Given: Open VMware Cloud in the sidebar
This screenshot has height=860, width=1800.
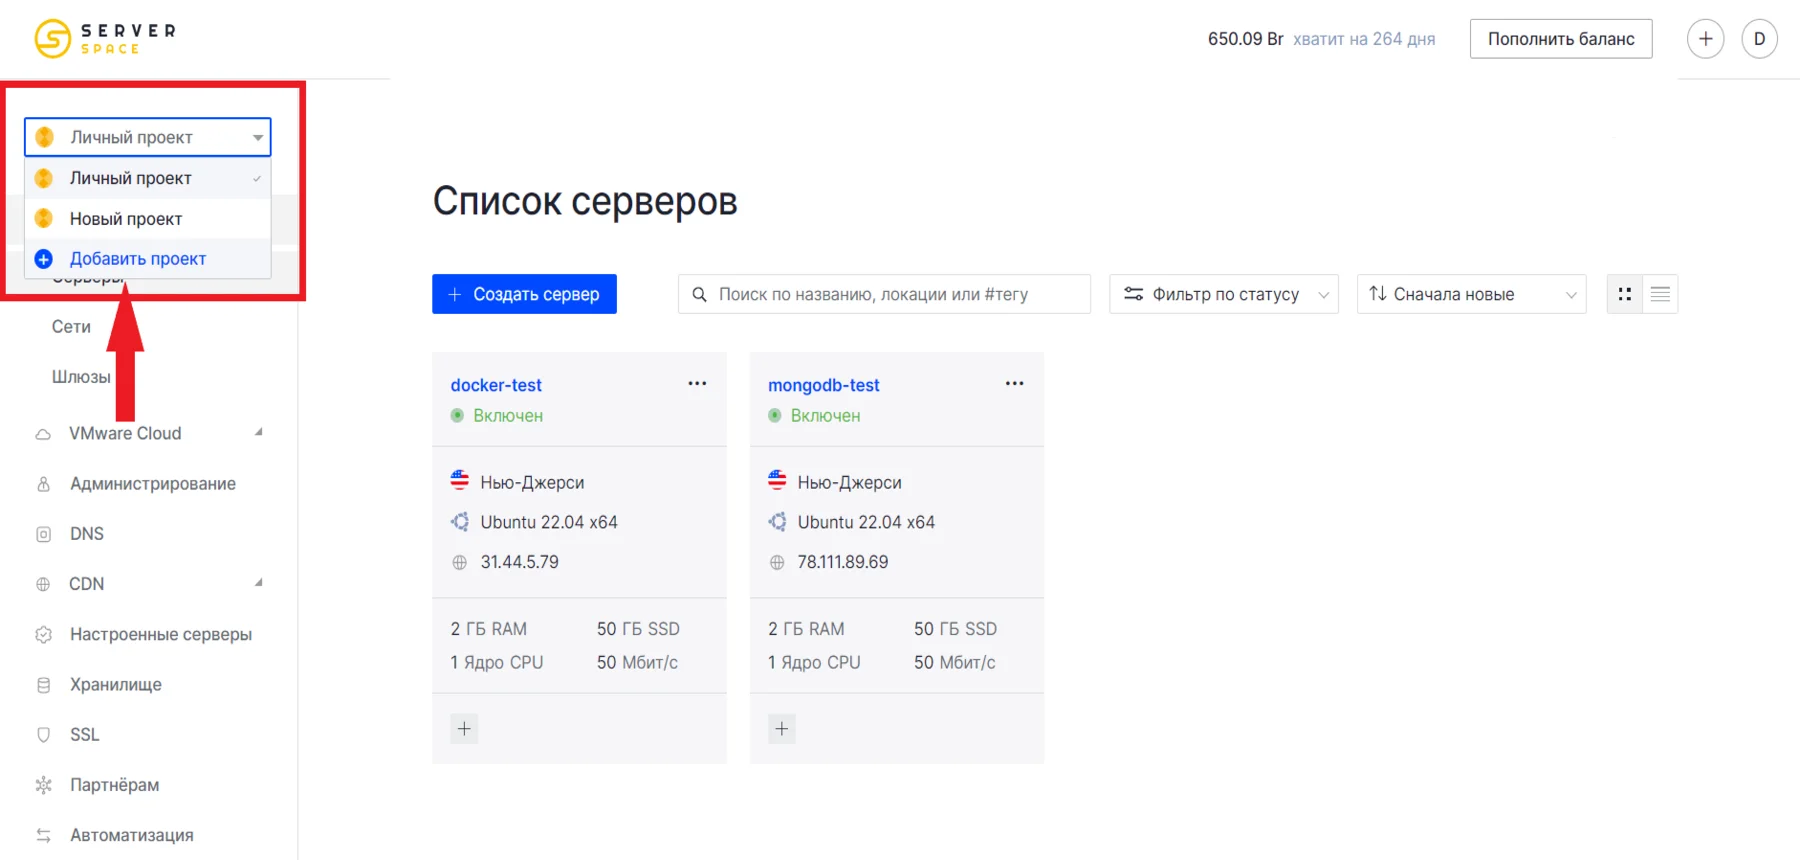Looking at the screenshot, I should click(125, 433).
